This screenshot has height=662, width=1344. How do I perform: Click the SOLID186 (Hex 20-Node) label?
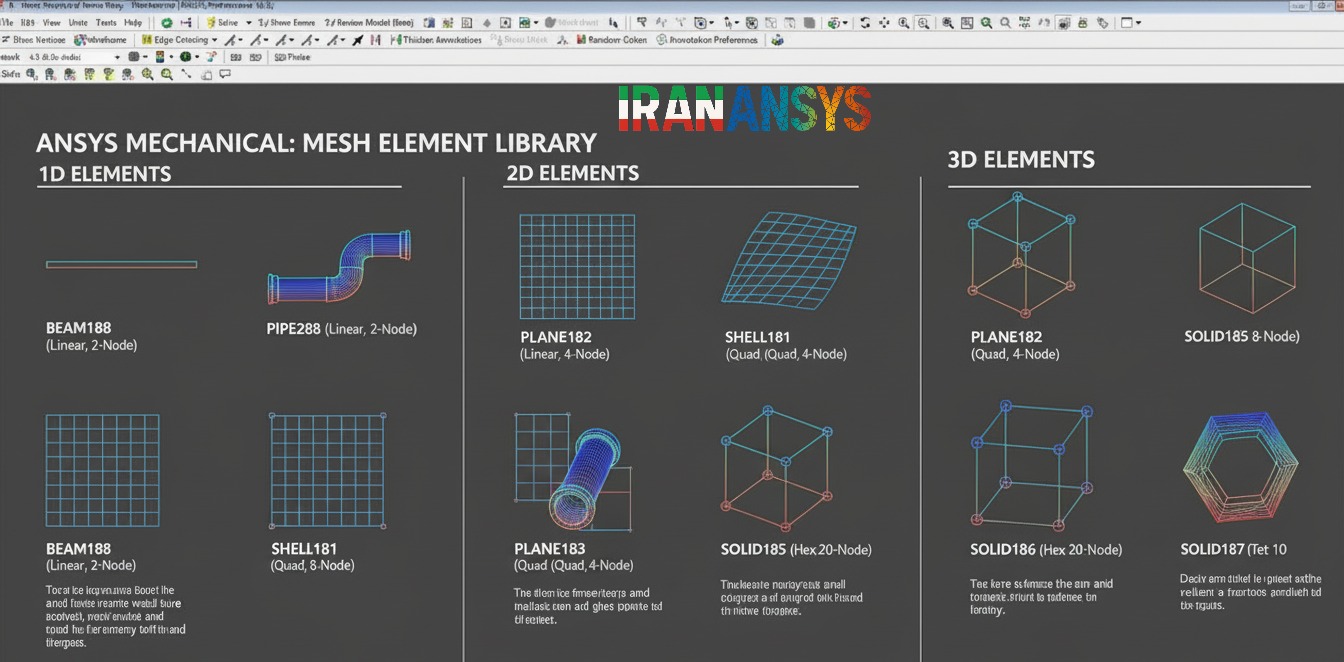(1046, 550)
